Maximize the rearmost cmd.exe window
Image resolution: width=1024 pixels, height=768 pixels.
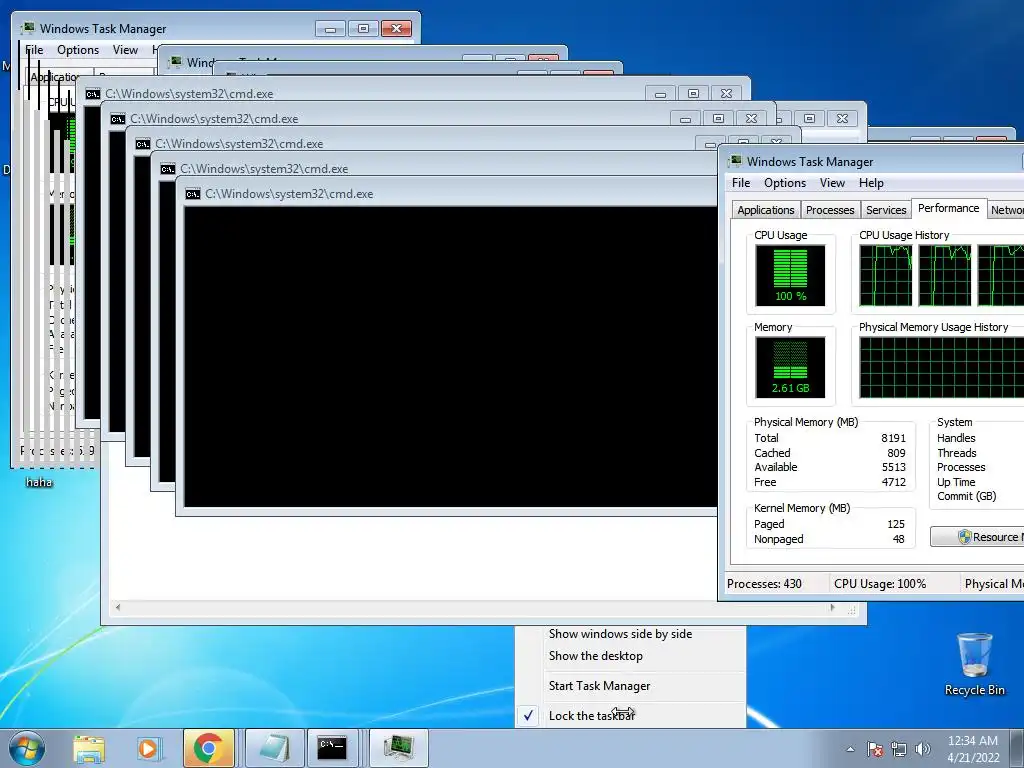(694, 94)
